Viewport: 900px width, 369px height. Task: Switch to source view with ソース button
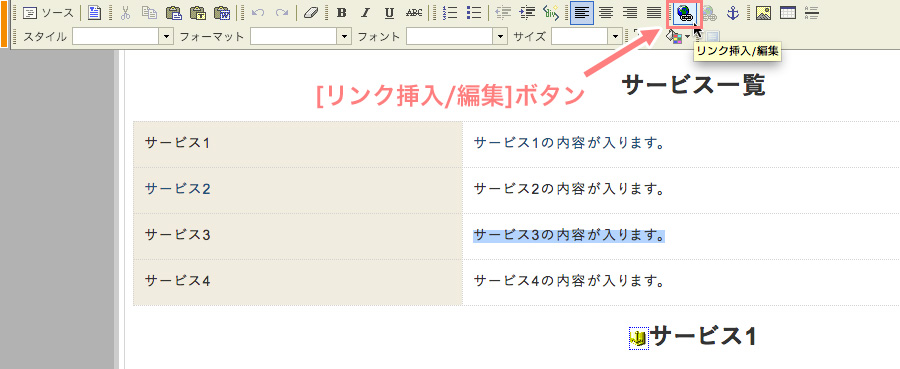(x=48, y=13)
